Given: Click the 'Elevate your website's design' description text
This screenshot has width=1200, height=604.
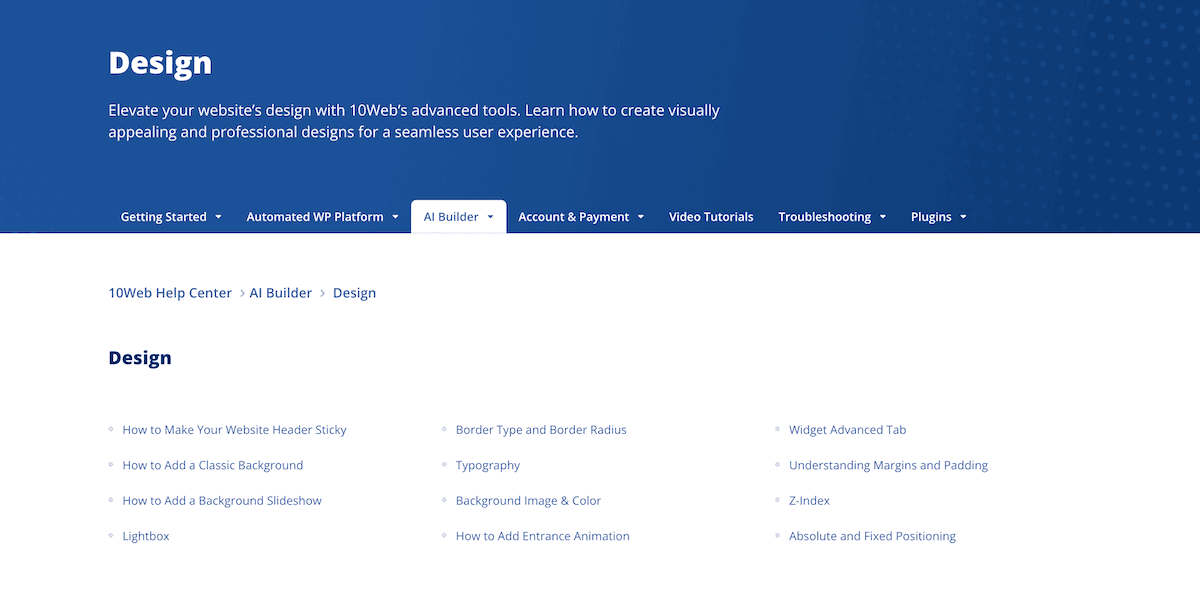Looking at the screenshot, I should coord(414,121).
